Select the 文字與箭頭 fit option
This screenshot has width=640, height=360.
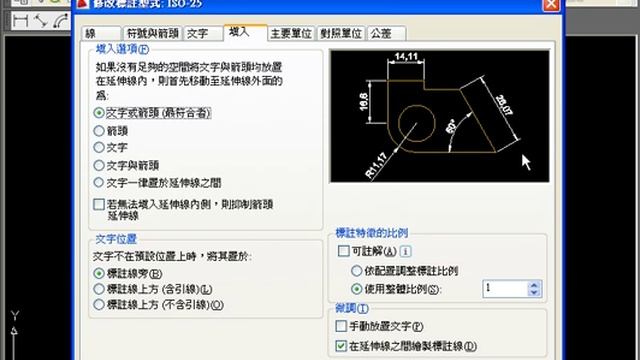[x=126, y=165]
